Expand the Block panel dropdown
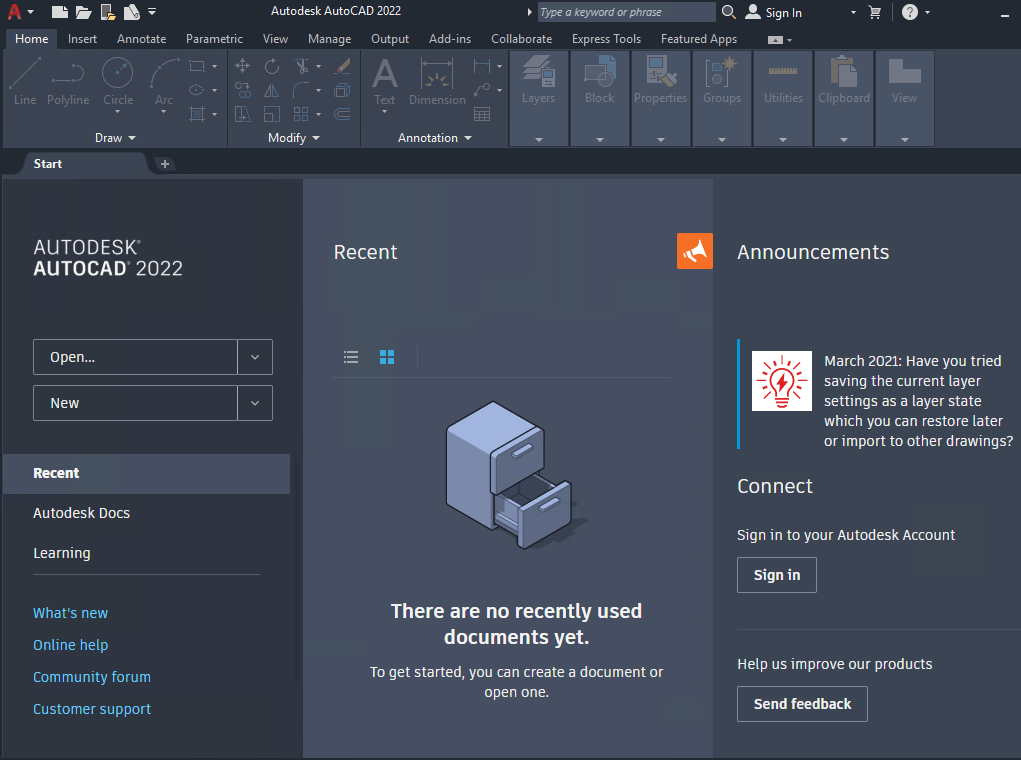This screenshot has height=760, width=1021. tap(600, 139)
